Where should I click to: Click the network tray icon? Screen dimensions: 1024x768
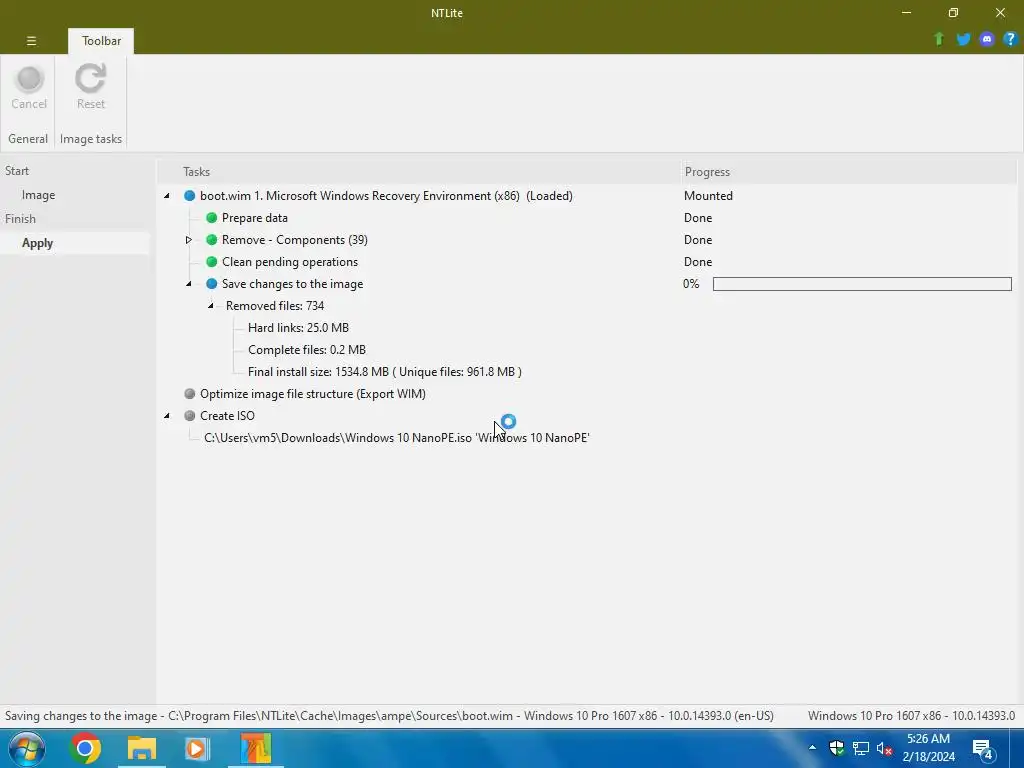[861, 748]
